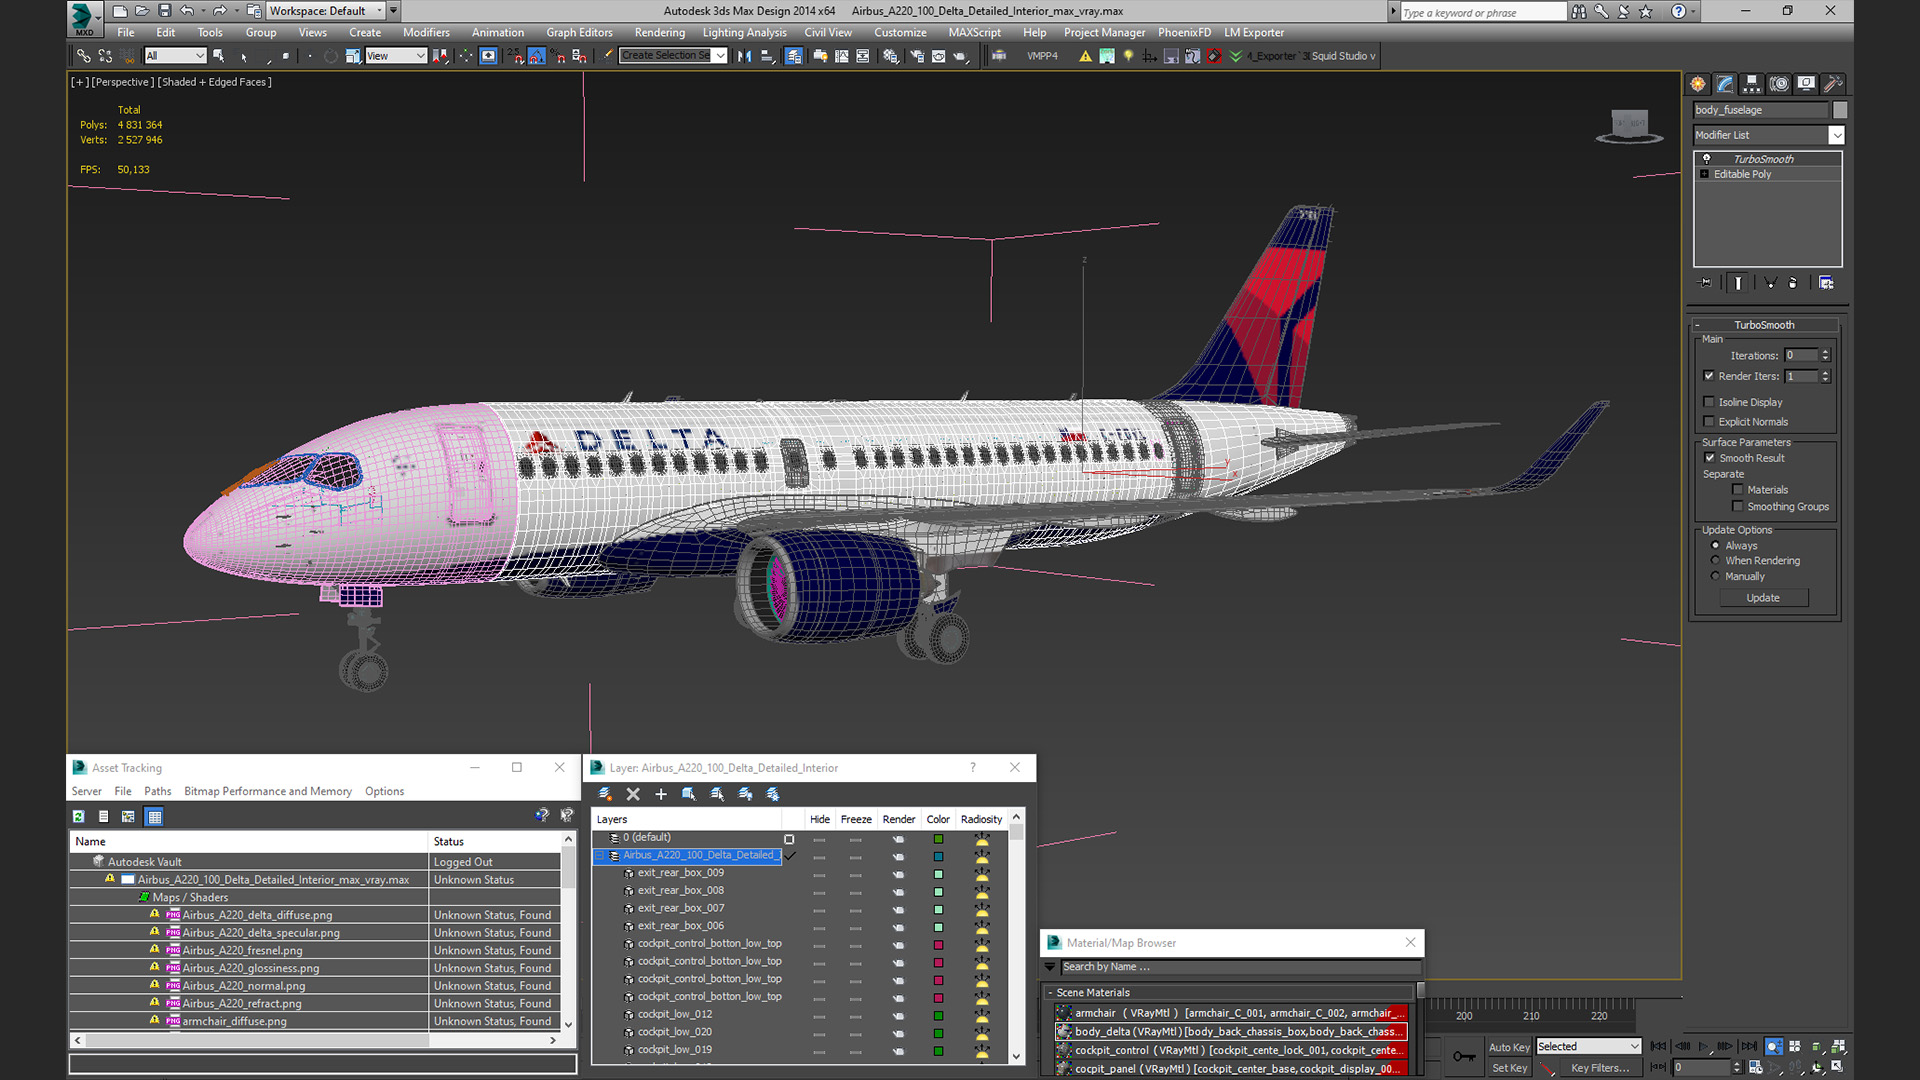Click the Open File folder icon
Screen dimensions: 1920x1080
tap(142, 11)
